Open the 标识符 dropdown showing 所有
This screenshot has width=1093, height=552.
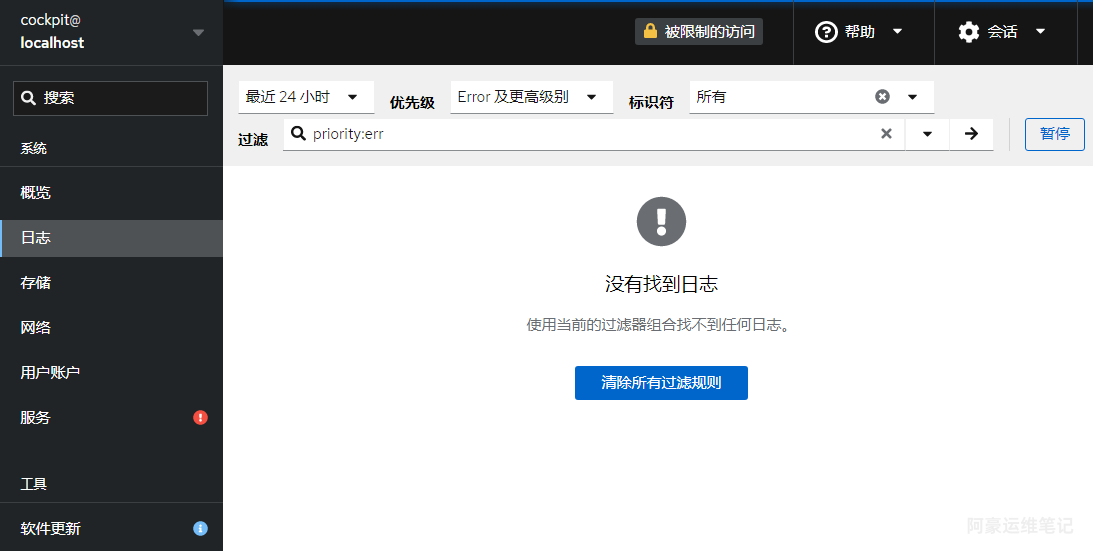912,97
